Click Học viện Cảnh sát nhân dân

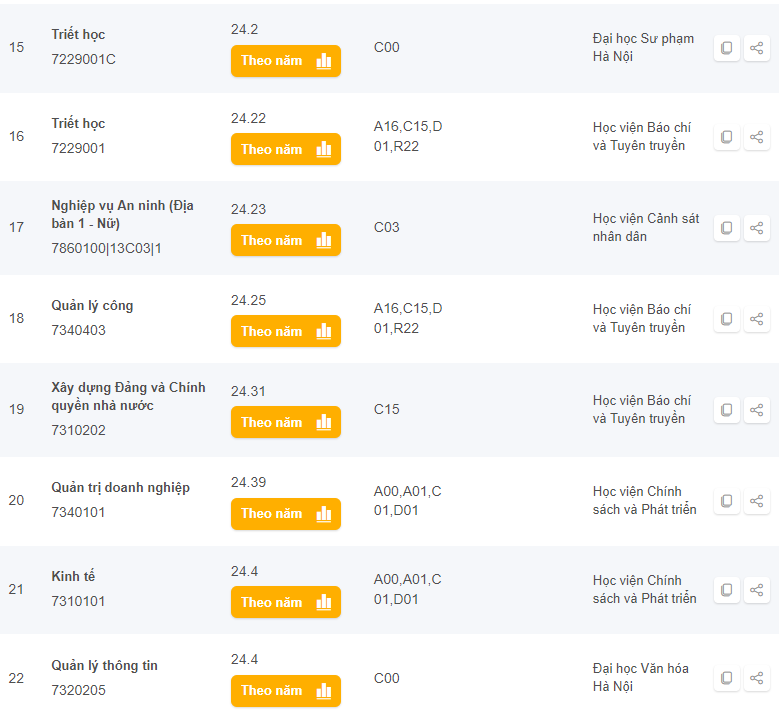click(x=645, y=227)
